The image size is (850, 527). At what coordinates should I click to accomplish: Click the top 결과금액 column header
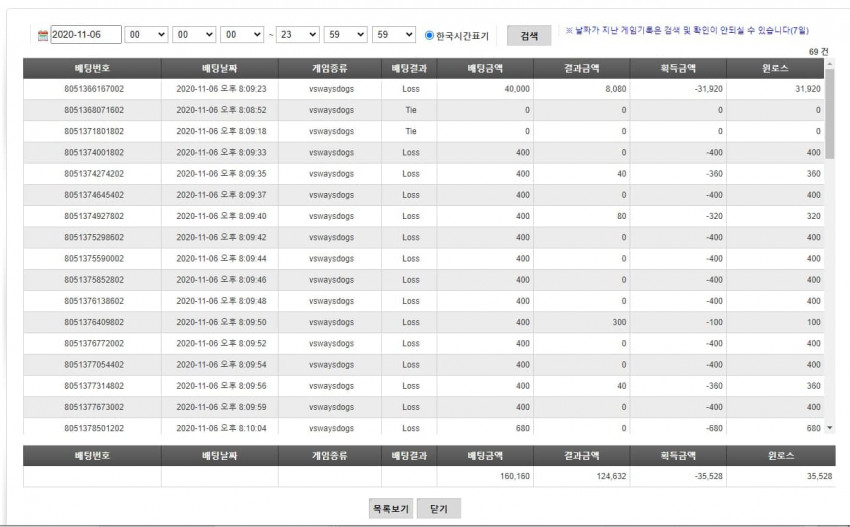click(582, 68)
